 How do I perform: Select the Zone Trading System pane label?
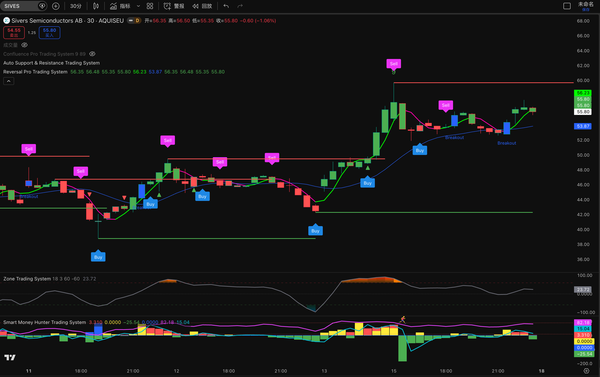pyautogui.click(x=27, y=279)
